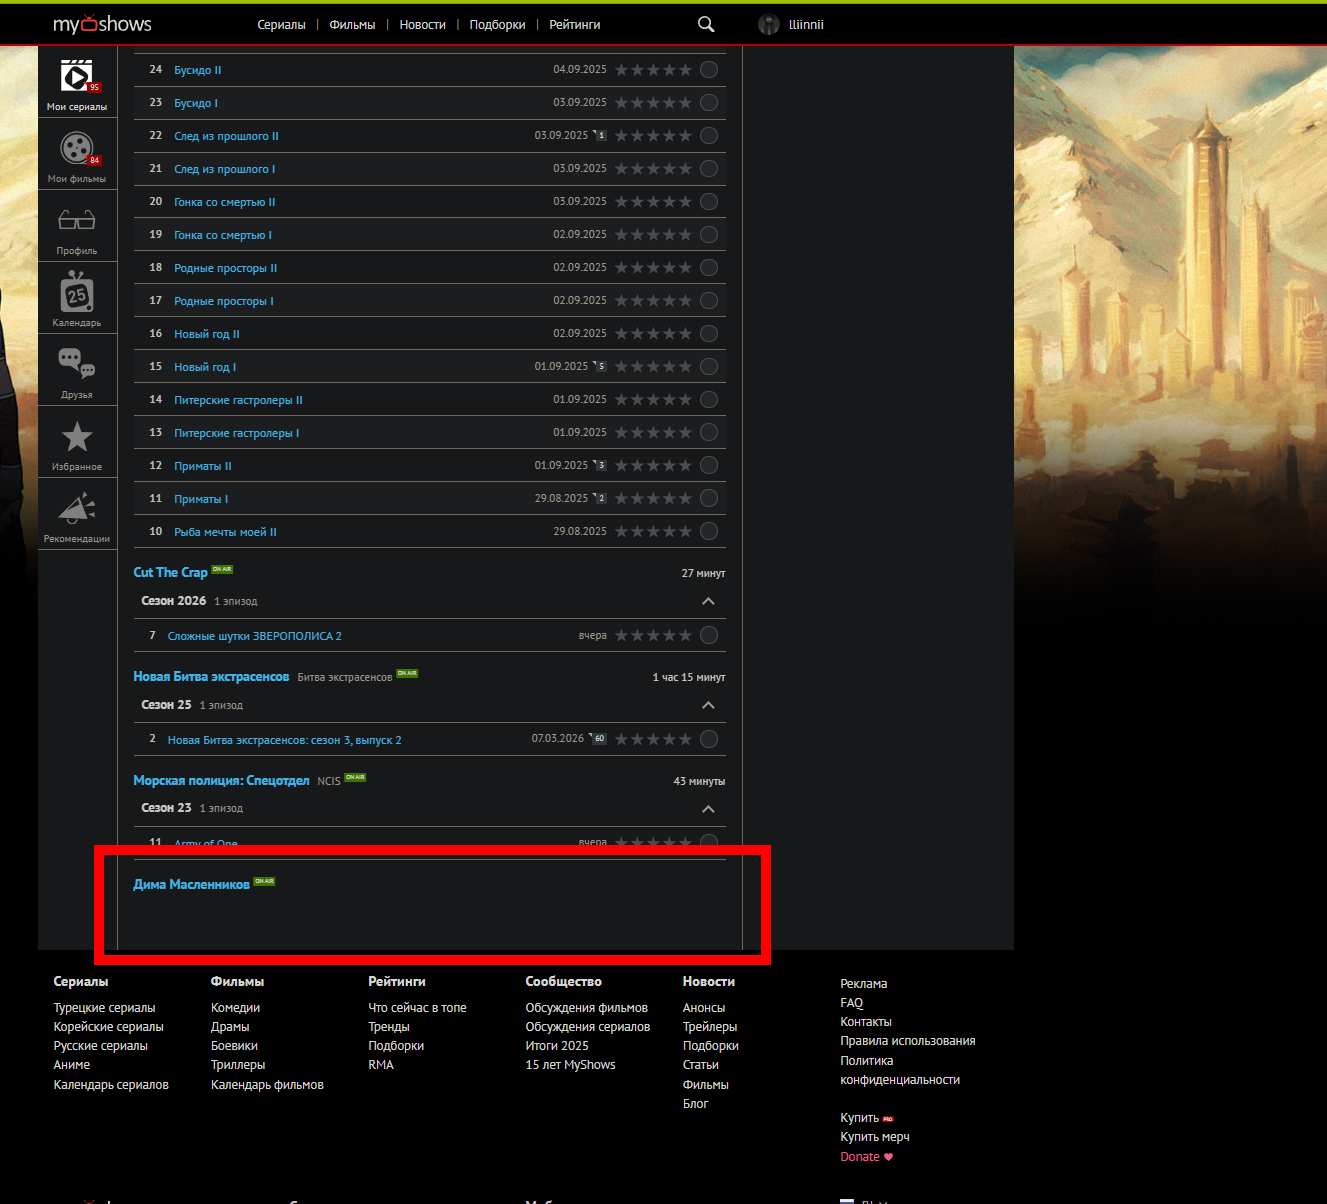Open Мои сериалы sidebar icon

[x=77, y=78]
